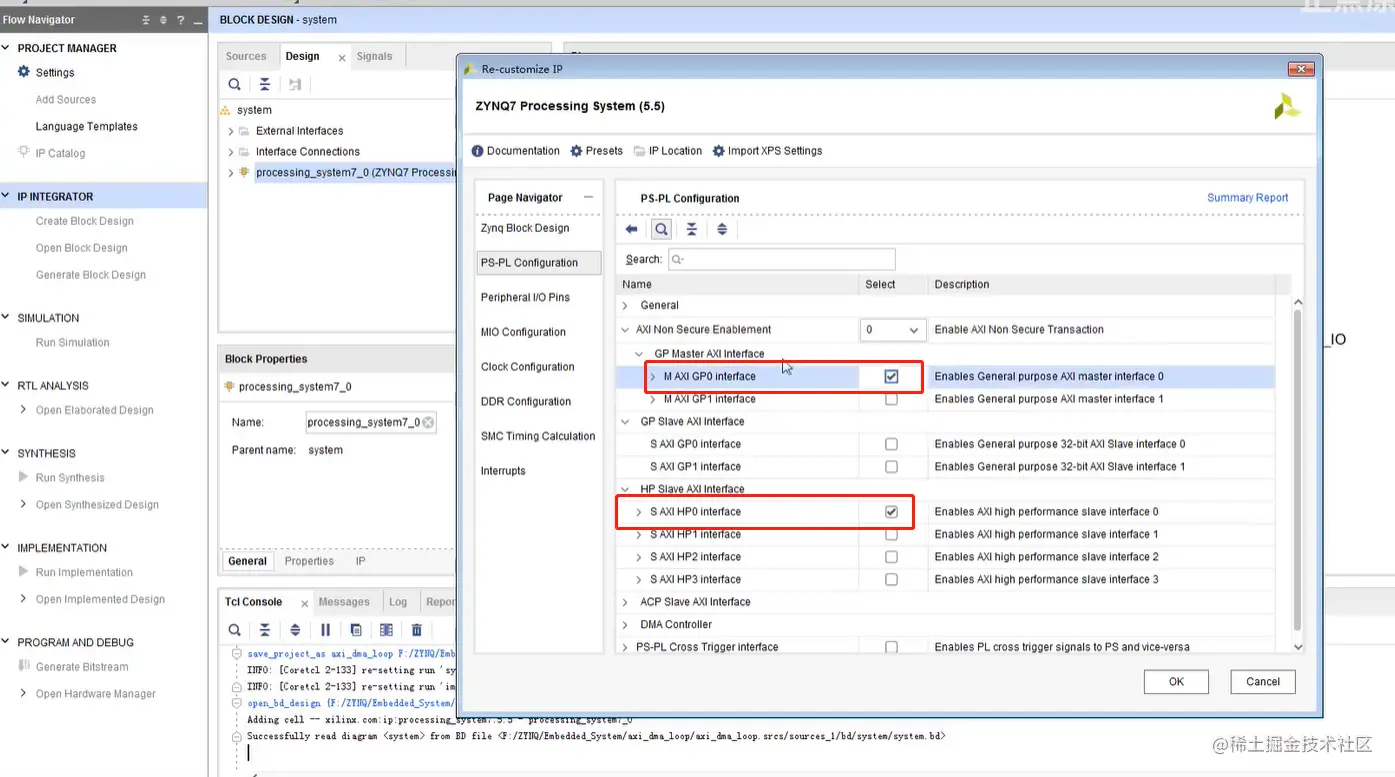Image resolution: width=1395 pixels, height=777 pixels.
Task: Switch to the Signals tab
Action: (374, 57)
